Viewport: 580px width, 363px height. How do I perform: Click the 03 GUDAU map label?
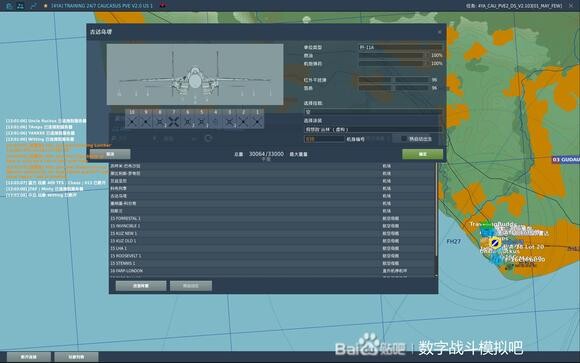pos(566,159)
